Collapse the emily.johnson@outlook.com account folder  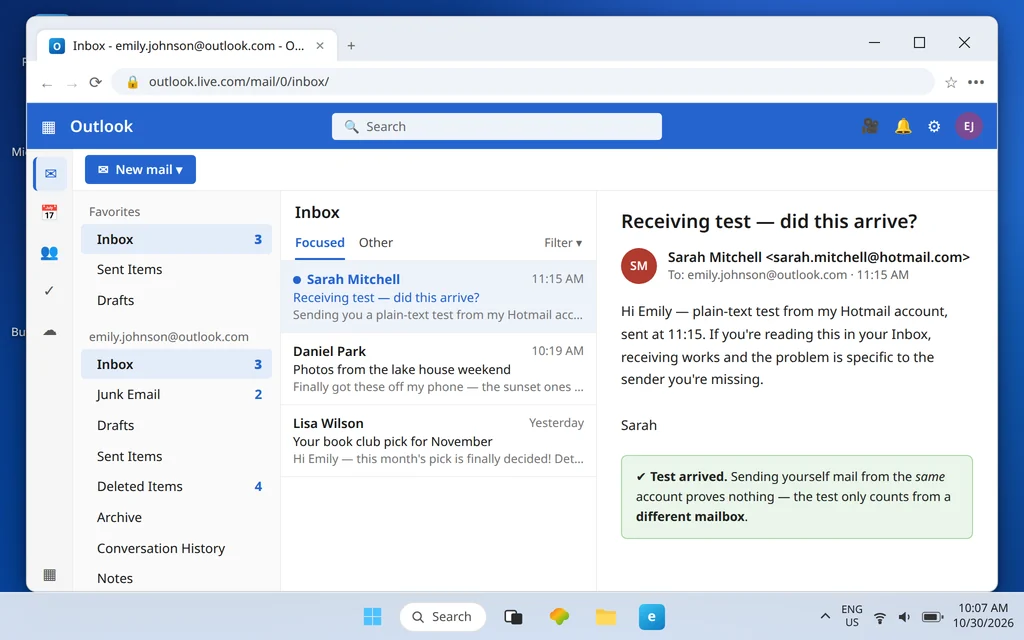[168, 337]
